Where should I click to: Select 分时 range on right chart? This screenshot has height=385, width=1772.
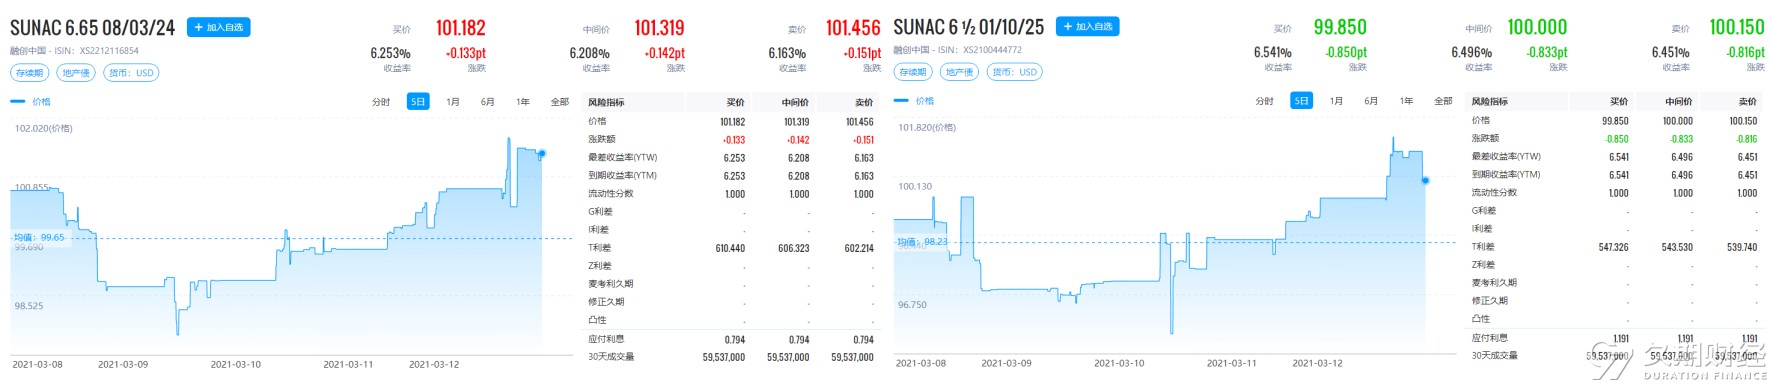click(x=1264, y=101)
